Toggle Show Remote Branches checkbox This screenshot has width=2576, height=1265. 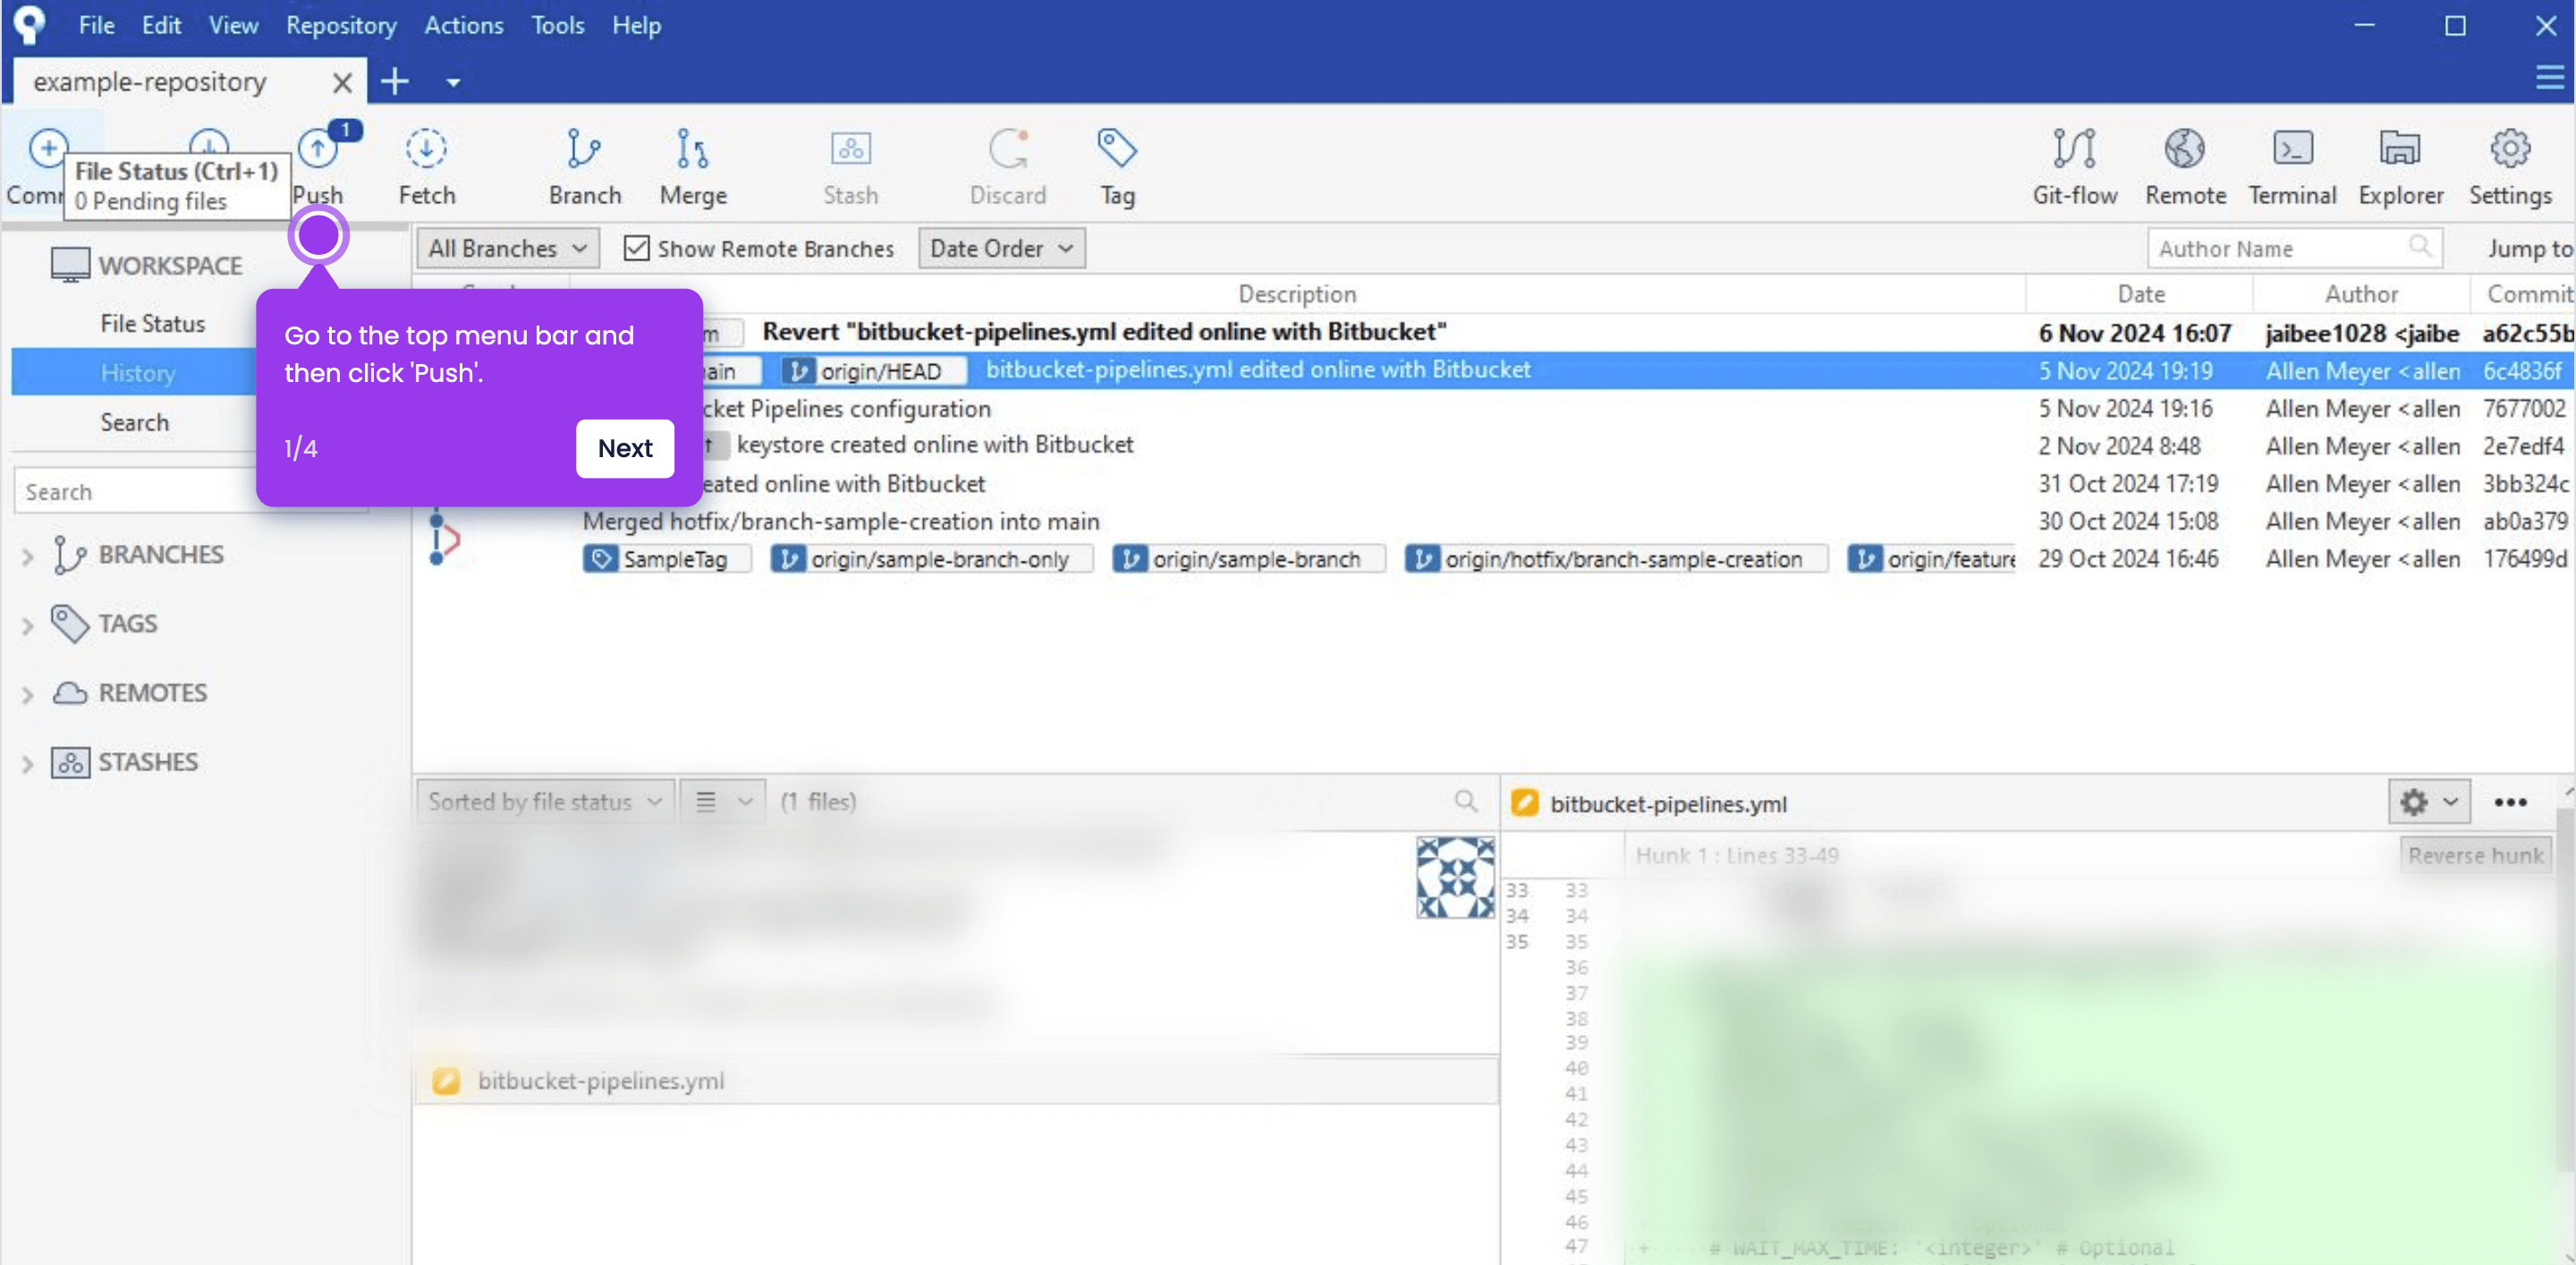(636, 248)
